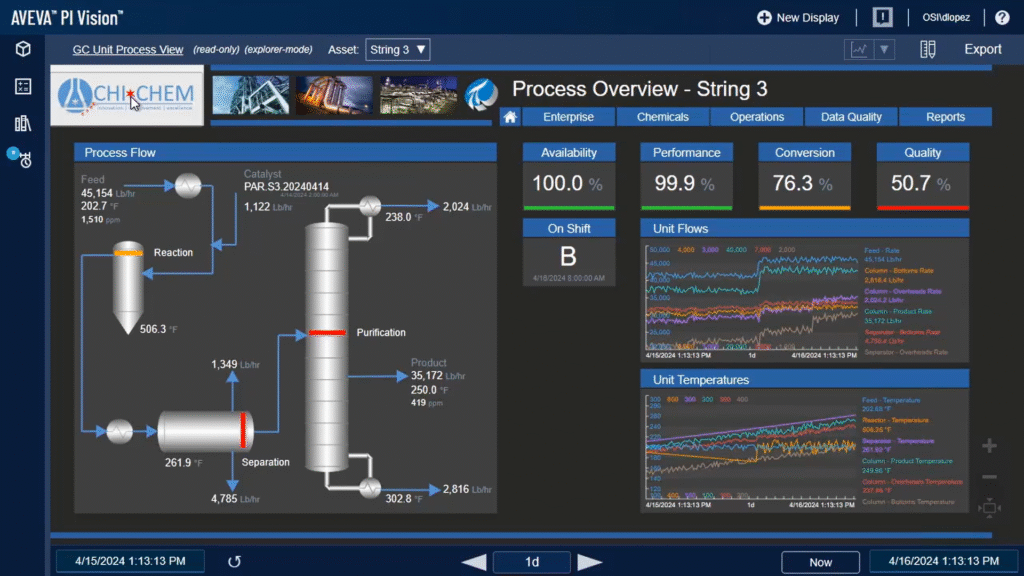Open the notifications alert icon

882,17
